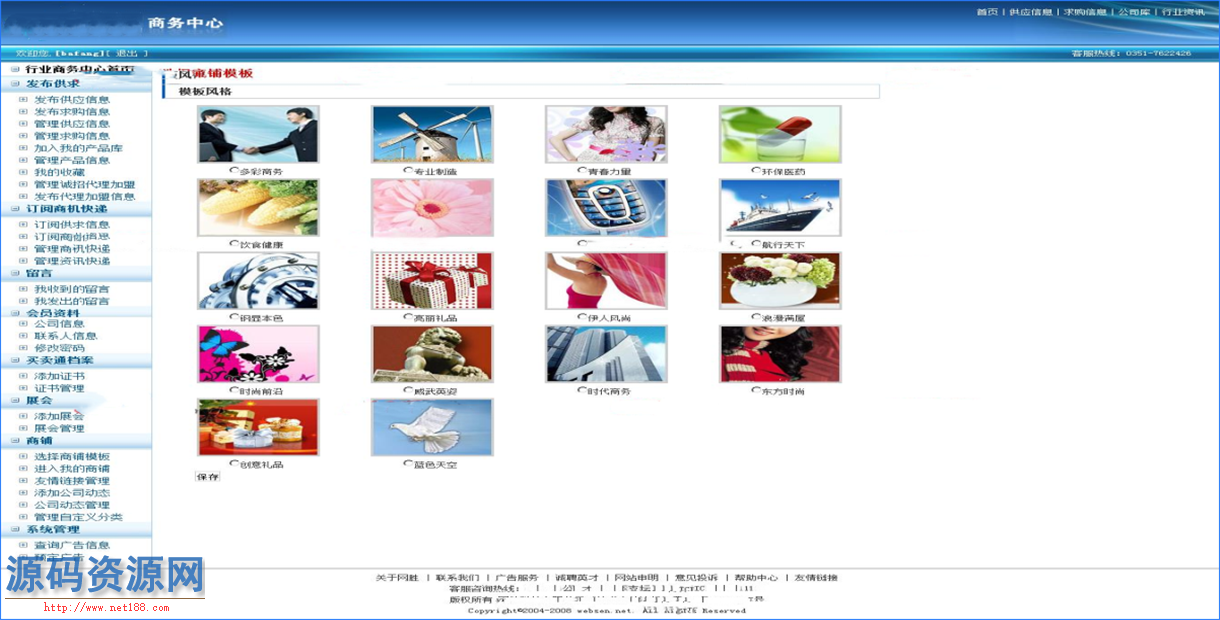Select the 多彩商务 template radio button
Screen dimensions: 1220x620
pos(233,171)
